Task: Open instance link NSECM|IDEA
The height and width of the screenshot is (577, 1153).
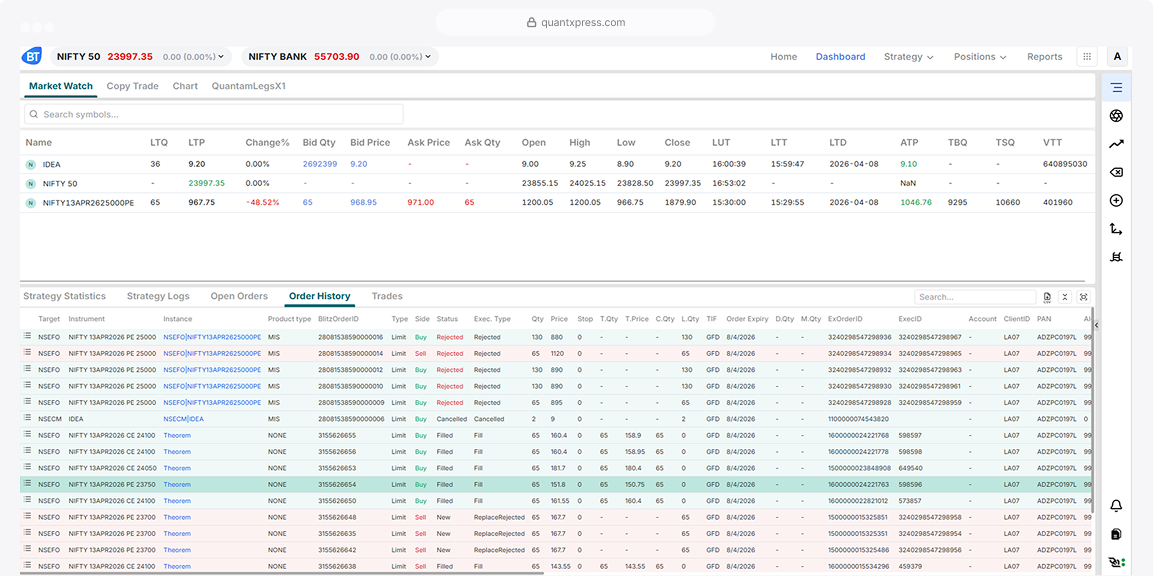Action: pyautogui.click(x=184, y=419)
